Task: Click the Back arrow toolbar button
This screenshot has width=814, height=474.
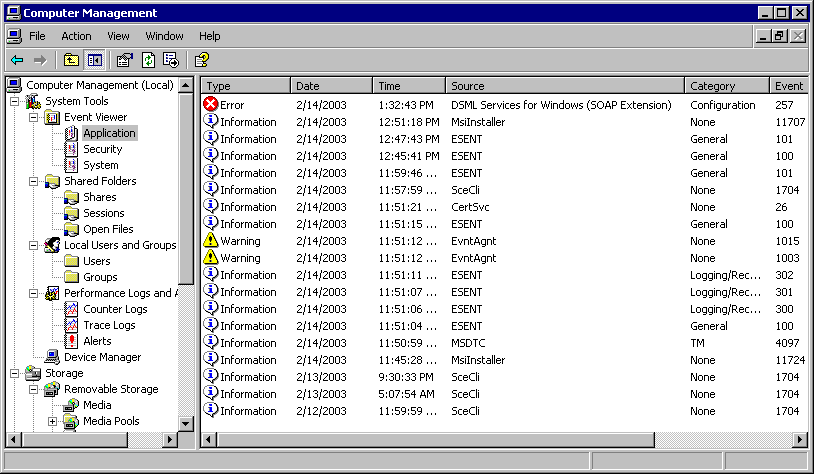Action: (17, 60)
